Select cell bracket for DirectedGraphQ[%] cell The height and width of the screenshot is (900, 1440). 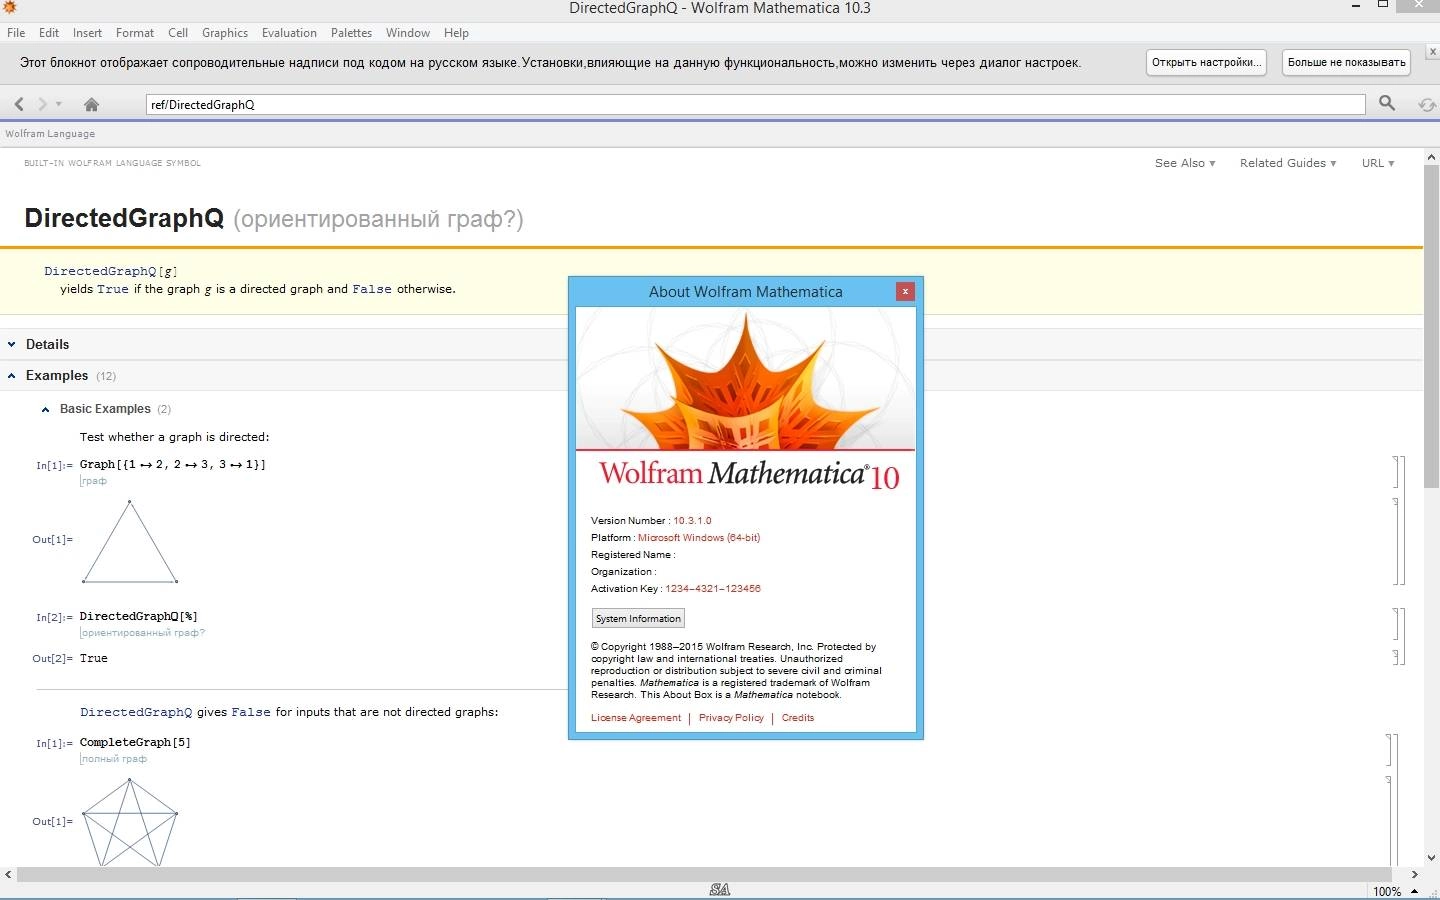(1395, 623)
